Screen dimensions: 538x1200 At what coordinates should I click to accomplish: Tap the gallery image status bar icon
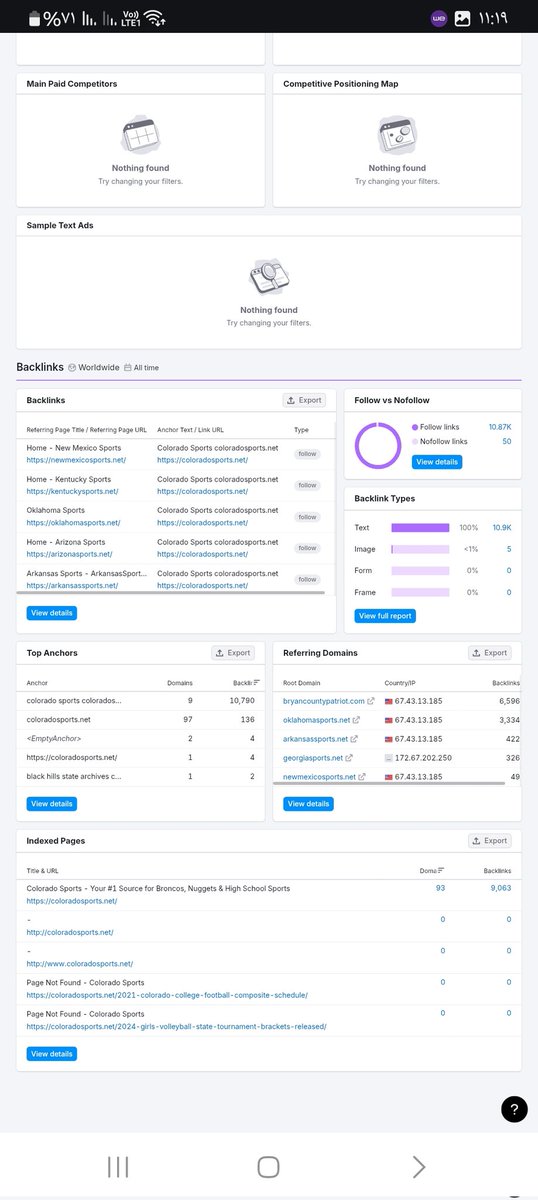[462, 18]
